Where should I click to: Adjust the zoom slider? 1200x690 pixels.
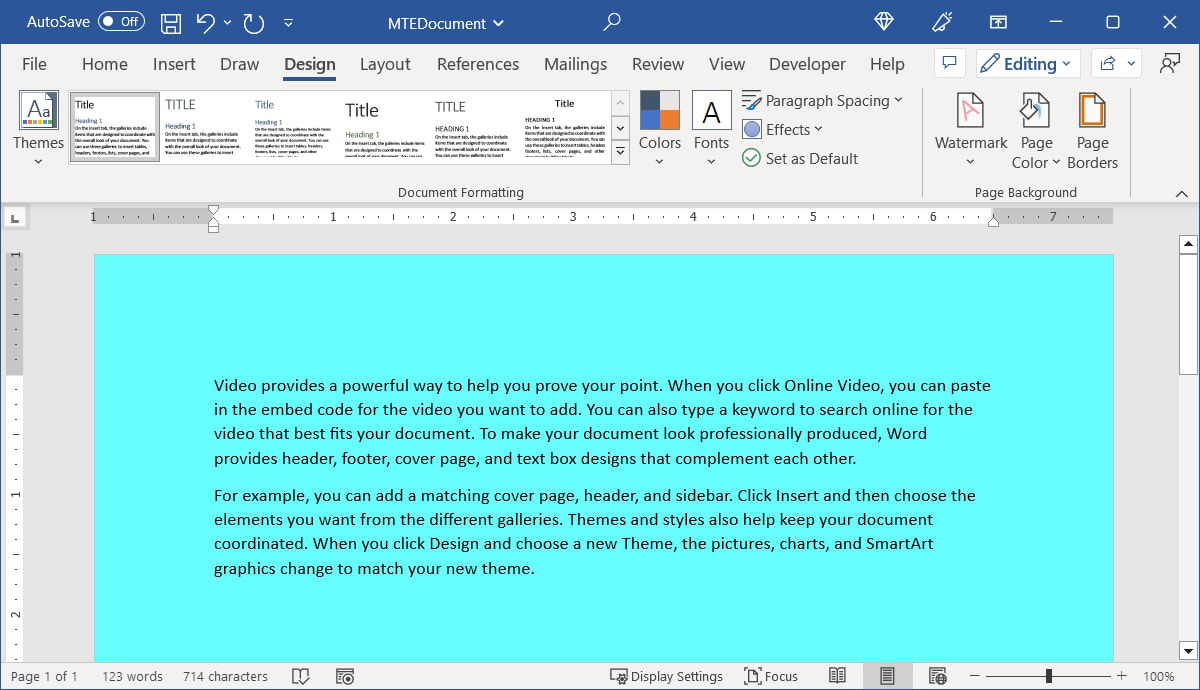1048,676
